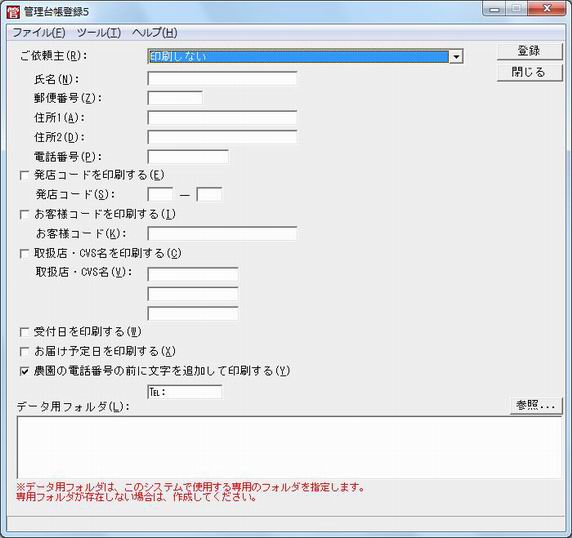
Task: Toggle お届け予定日を印刷する checkbox
Action: pos(24,352)
